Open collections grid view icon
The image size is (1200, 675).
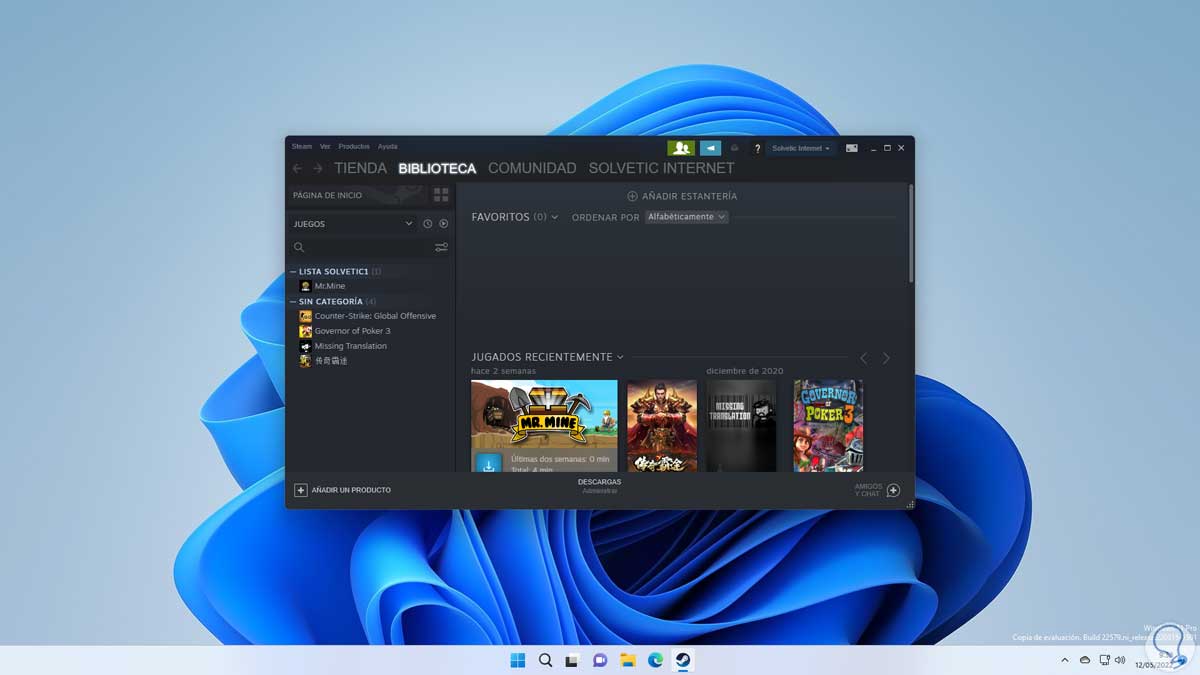[x=441, y=195]
